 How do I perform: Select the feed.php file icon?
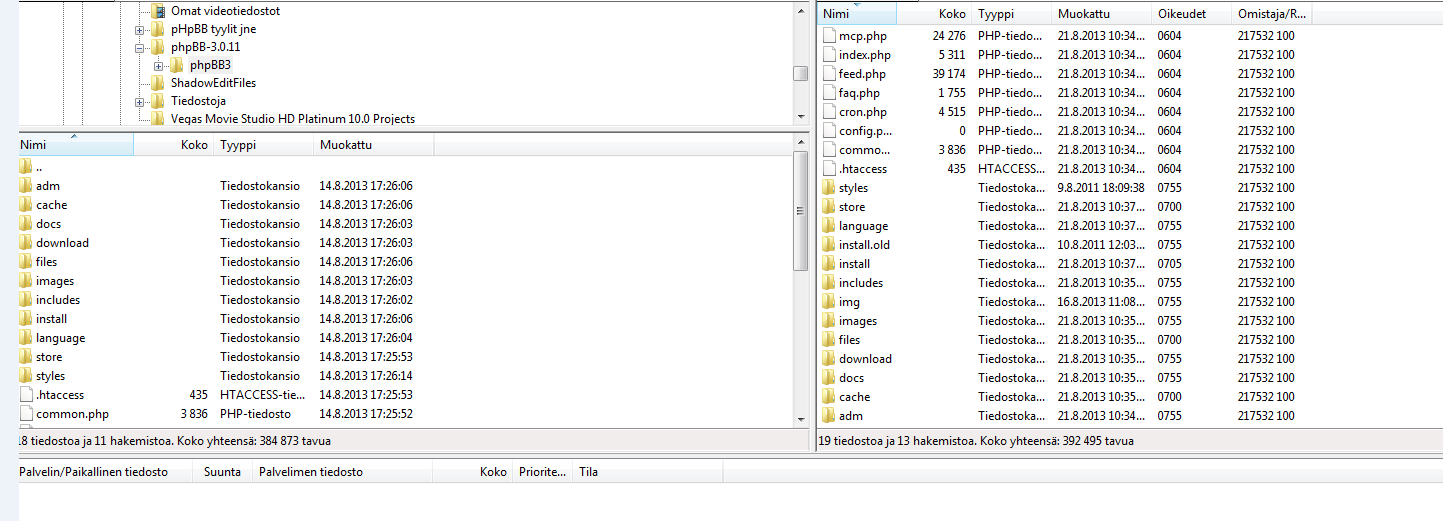(828, 74)
